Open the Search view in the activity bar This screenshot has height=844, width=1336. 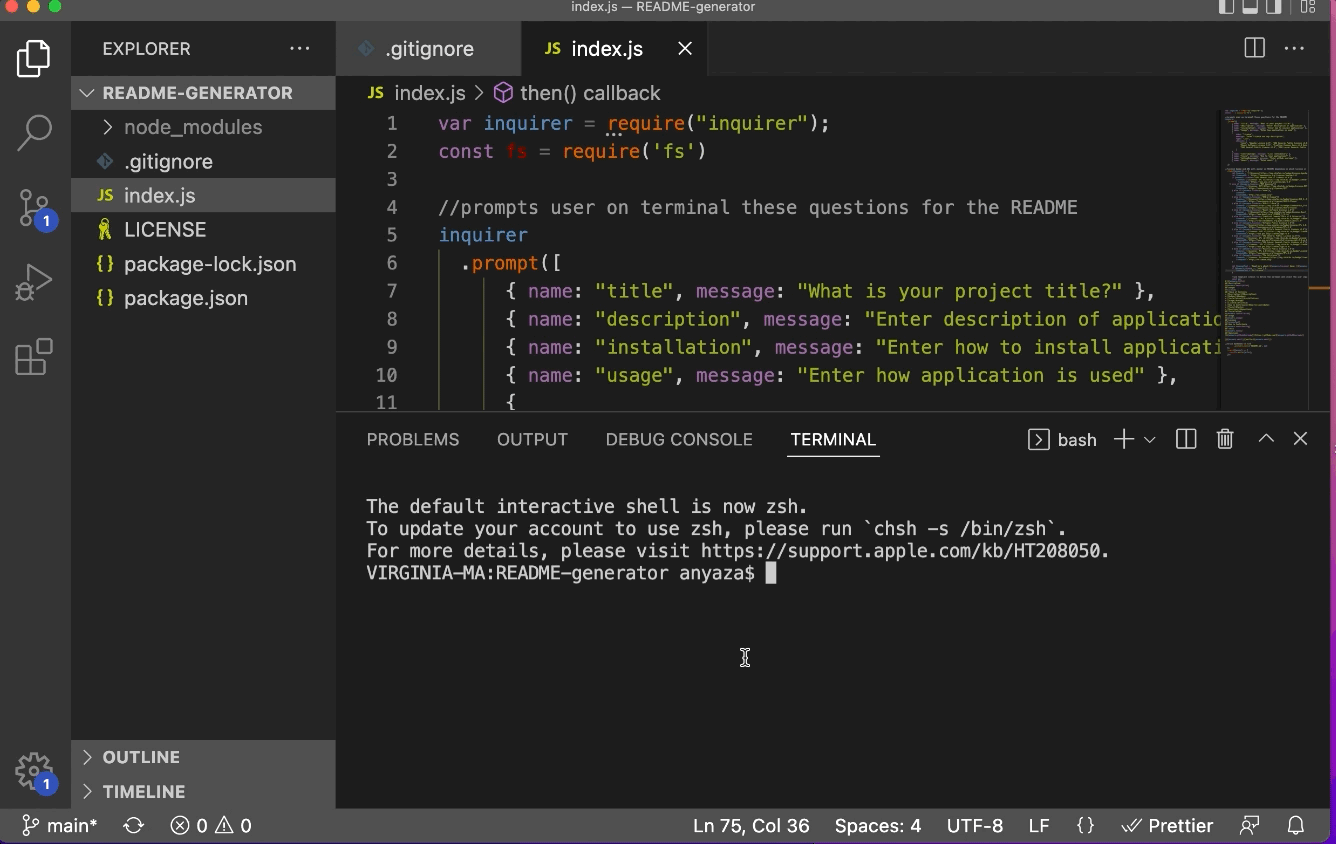[x=35, y=131]
